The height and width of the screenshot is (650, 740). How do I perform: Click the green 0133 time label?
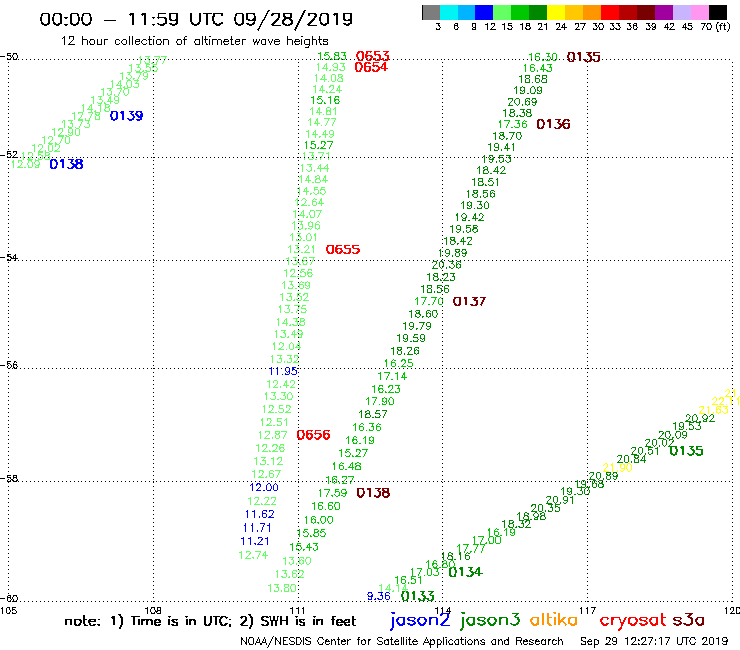click(x=418, y=596)
